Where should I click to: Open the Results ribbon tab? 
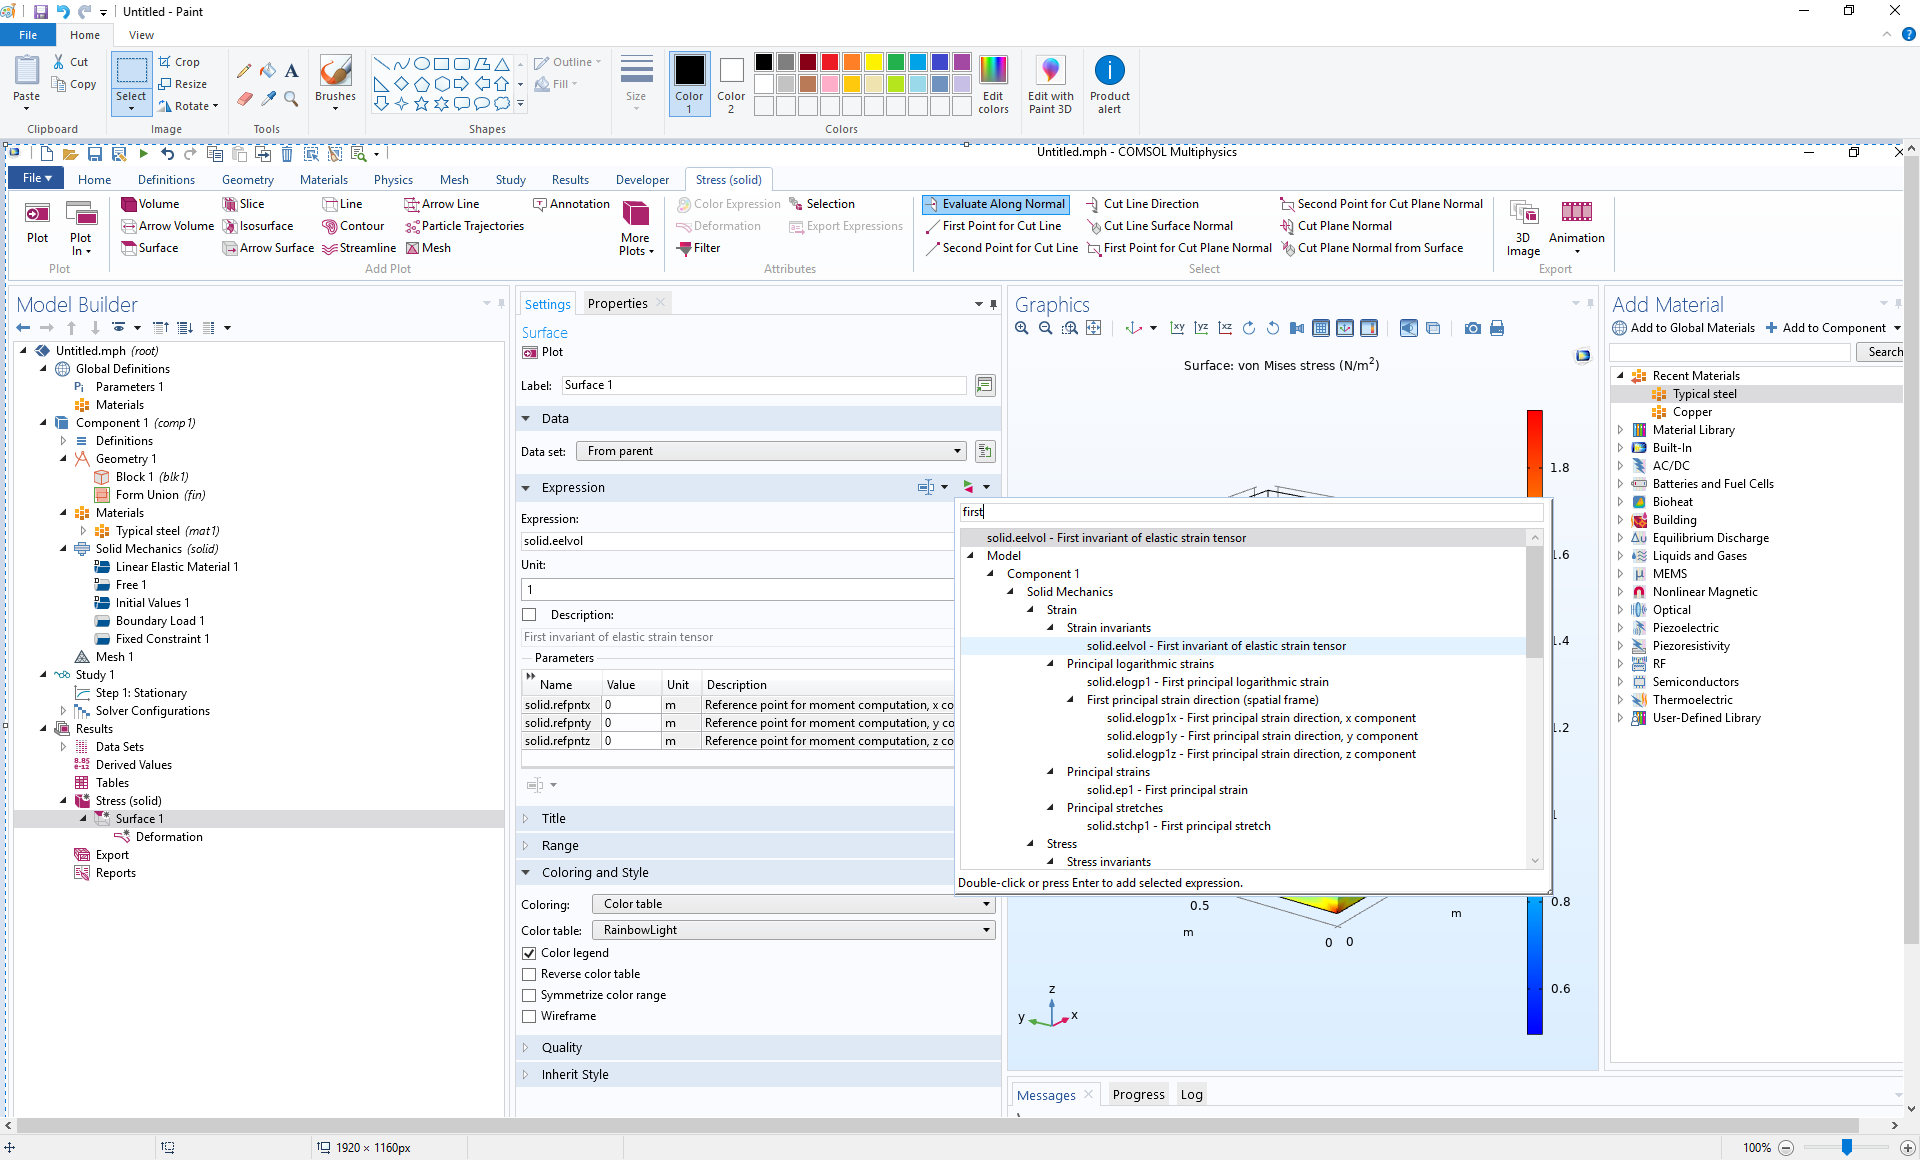pos(570,180)
